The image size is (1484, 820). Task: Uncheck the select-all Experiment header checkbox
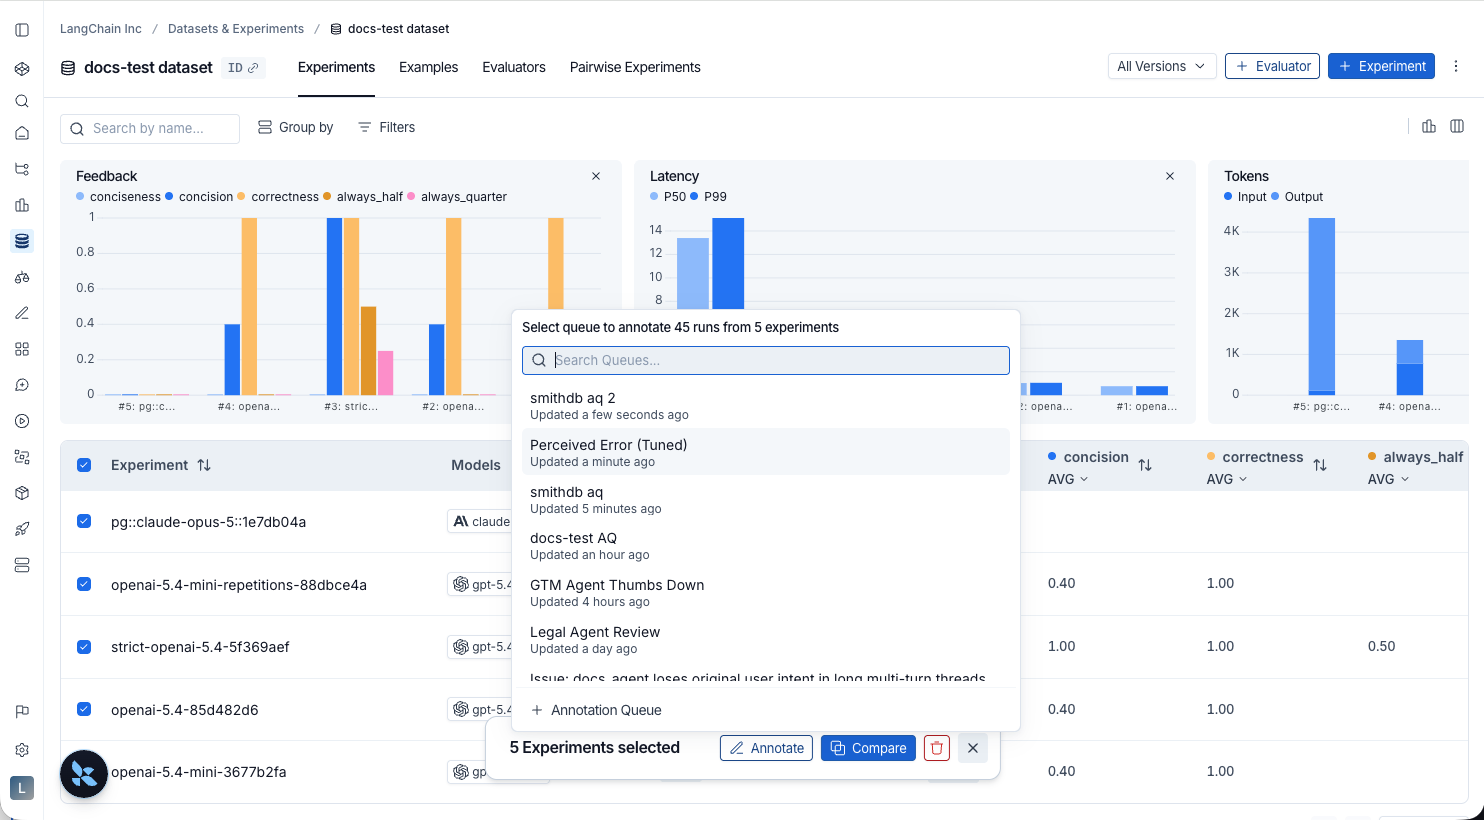84,465
